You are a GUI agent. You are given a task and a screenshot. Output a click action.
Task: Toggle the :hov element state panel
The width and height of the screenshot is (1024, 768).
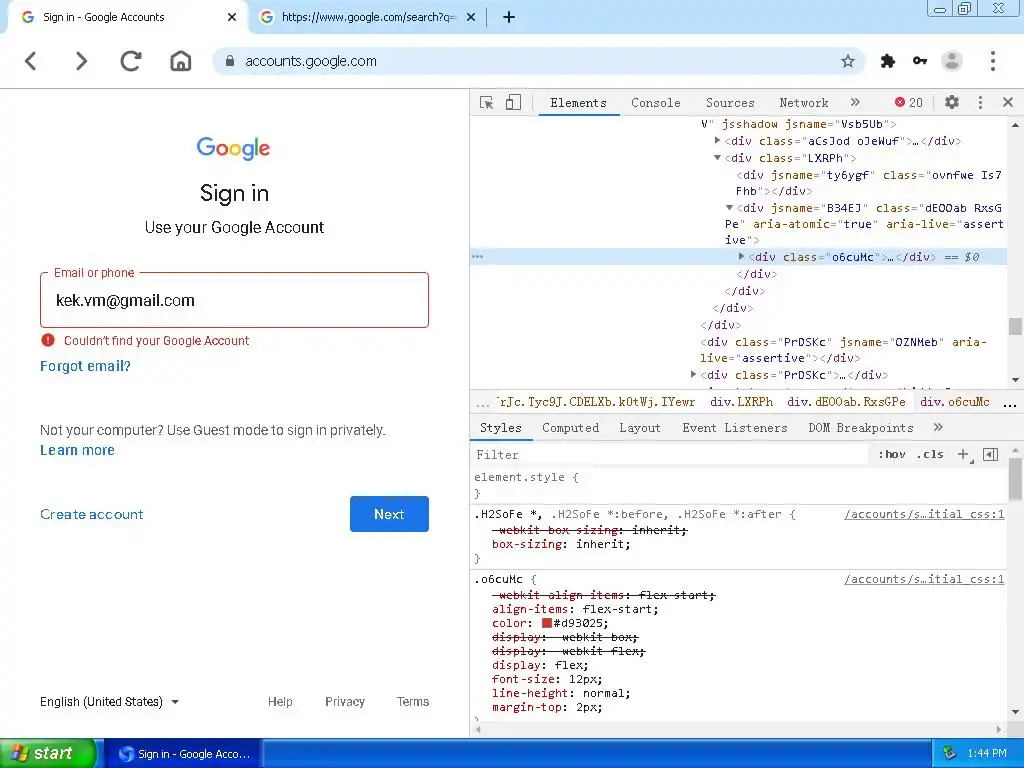(x=891, y=455)
